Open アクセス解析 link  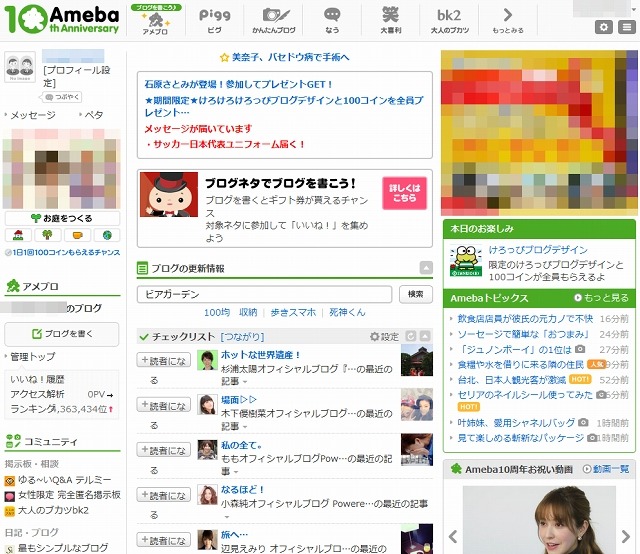click(37, 394)
